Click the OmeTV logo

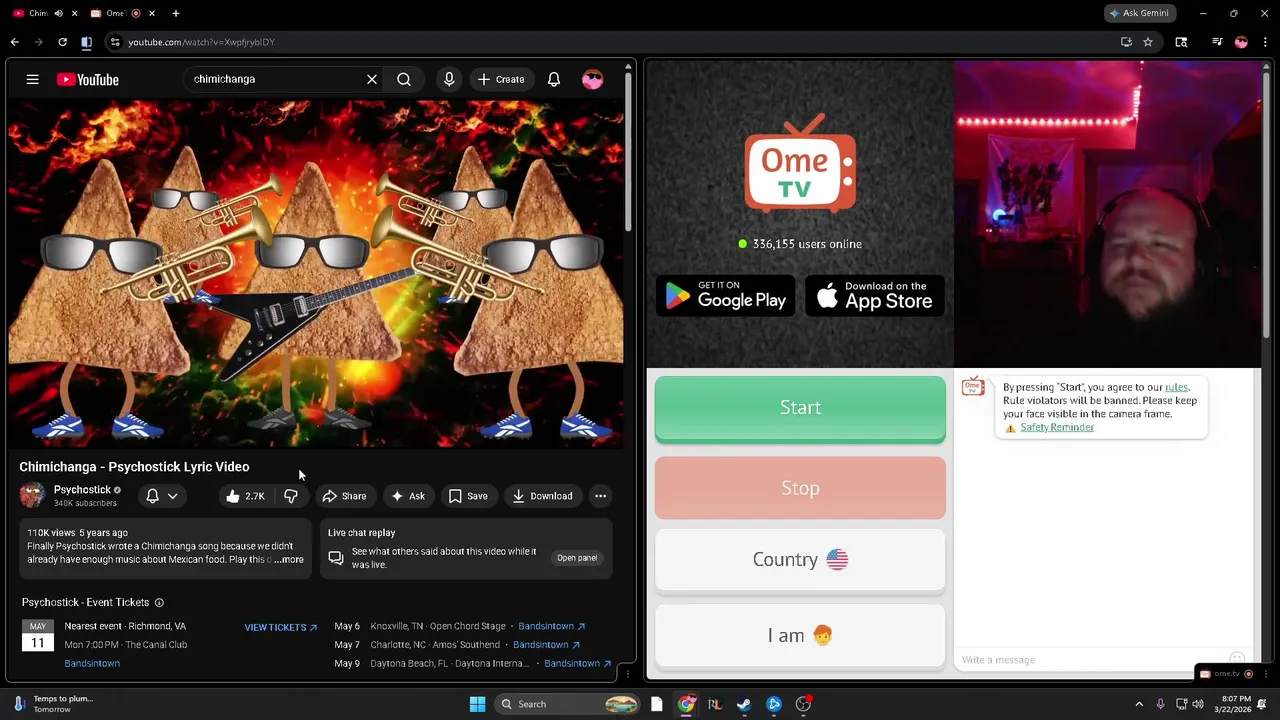tap(800, 165)
